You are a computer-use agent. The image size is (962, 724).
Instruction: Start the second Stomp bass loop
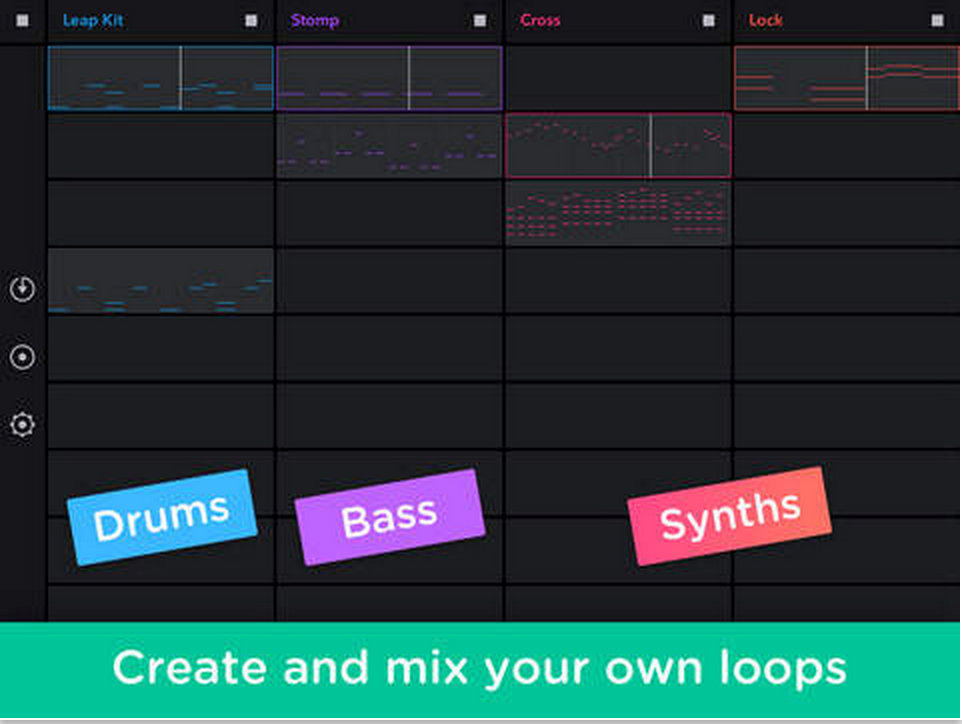tap(390, 146)
